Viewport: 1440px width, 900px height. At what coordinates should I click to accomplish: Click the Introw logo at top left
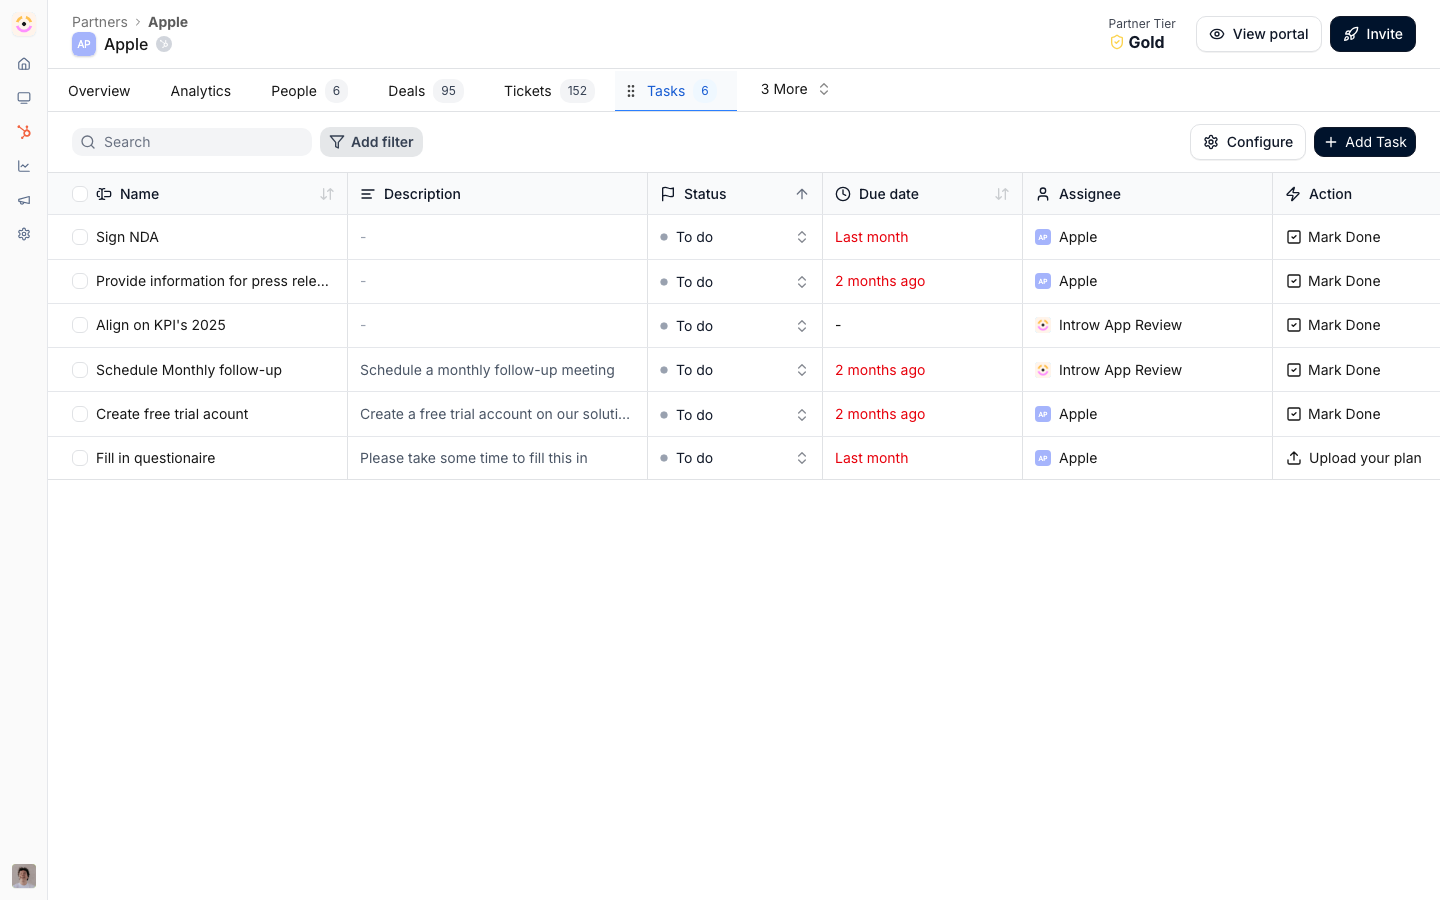tap(24, 24)
